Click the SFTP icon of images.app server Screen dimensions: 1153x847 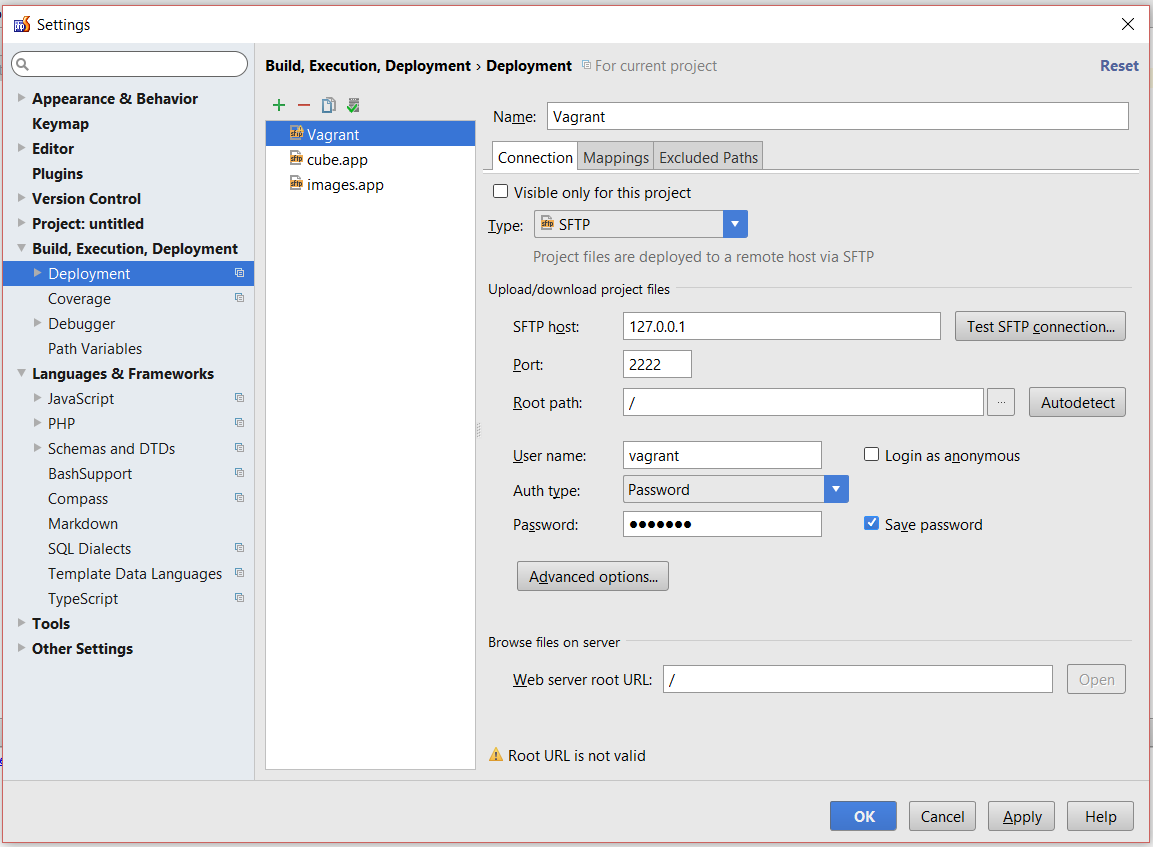(296, 183)
